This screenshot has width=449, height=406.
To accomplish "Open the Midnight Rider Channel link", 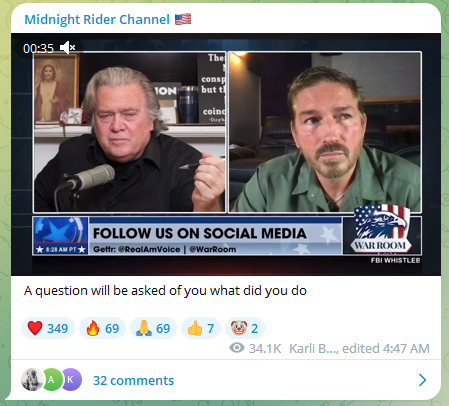I will pos(97,20).
